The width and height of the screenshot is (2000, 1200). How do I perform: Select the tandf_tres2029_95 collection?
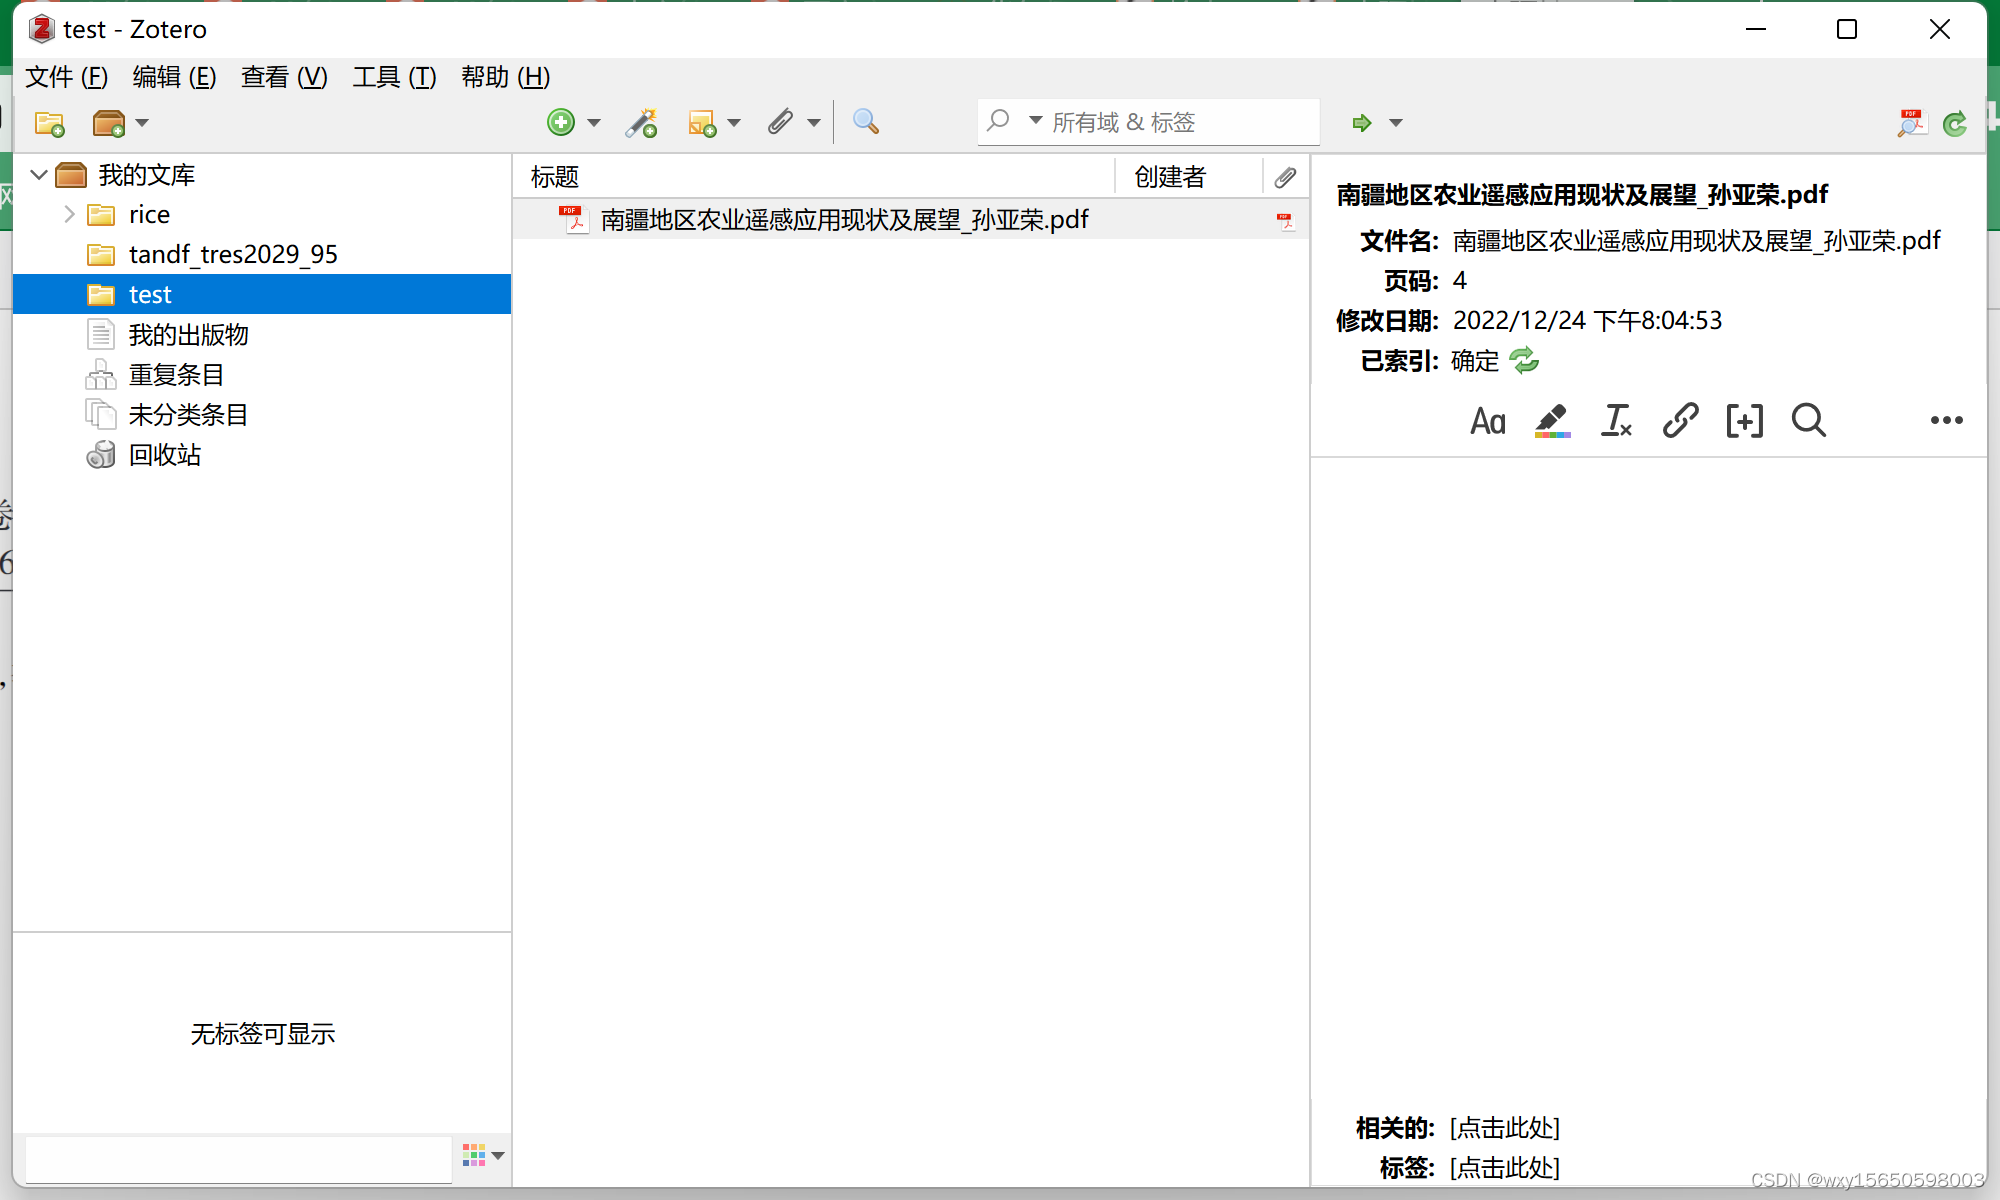[x=233, y=254]
